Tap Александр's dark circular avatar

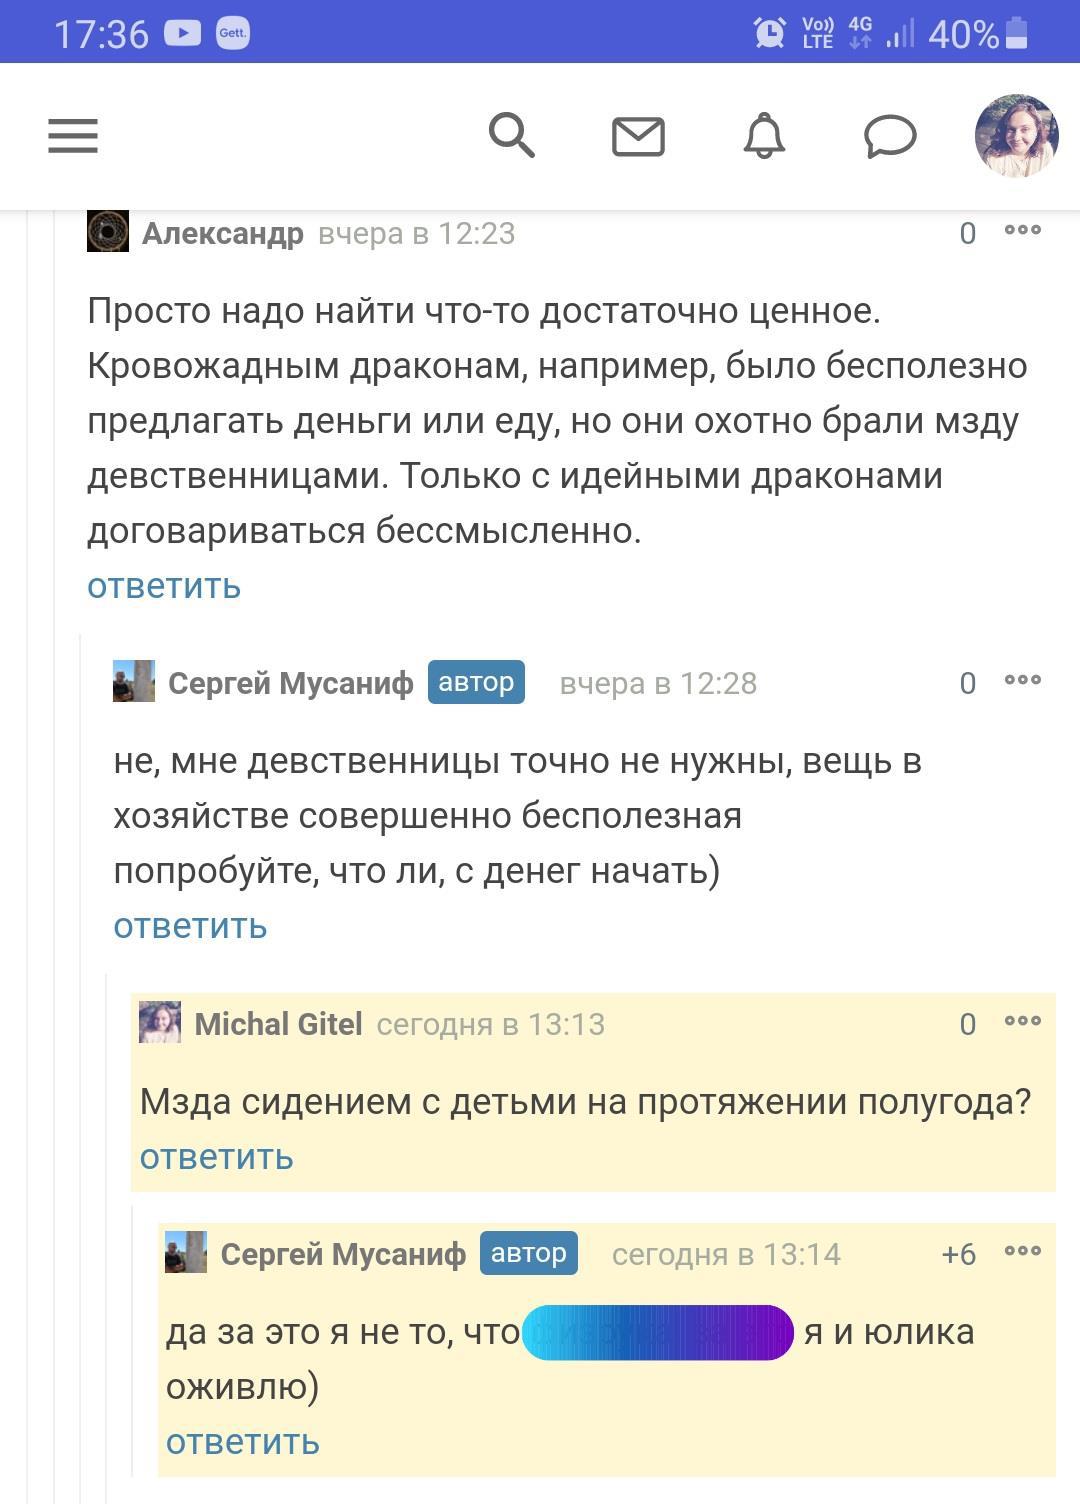(108, 231)
